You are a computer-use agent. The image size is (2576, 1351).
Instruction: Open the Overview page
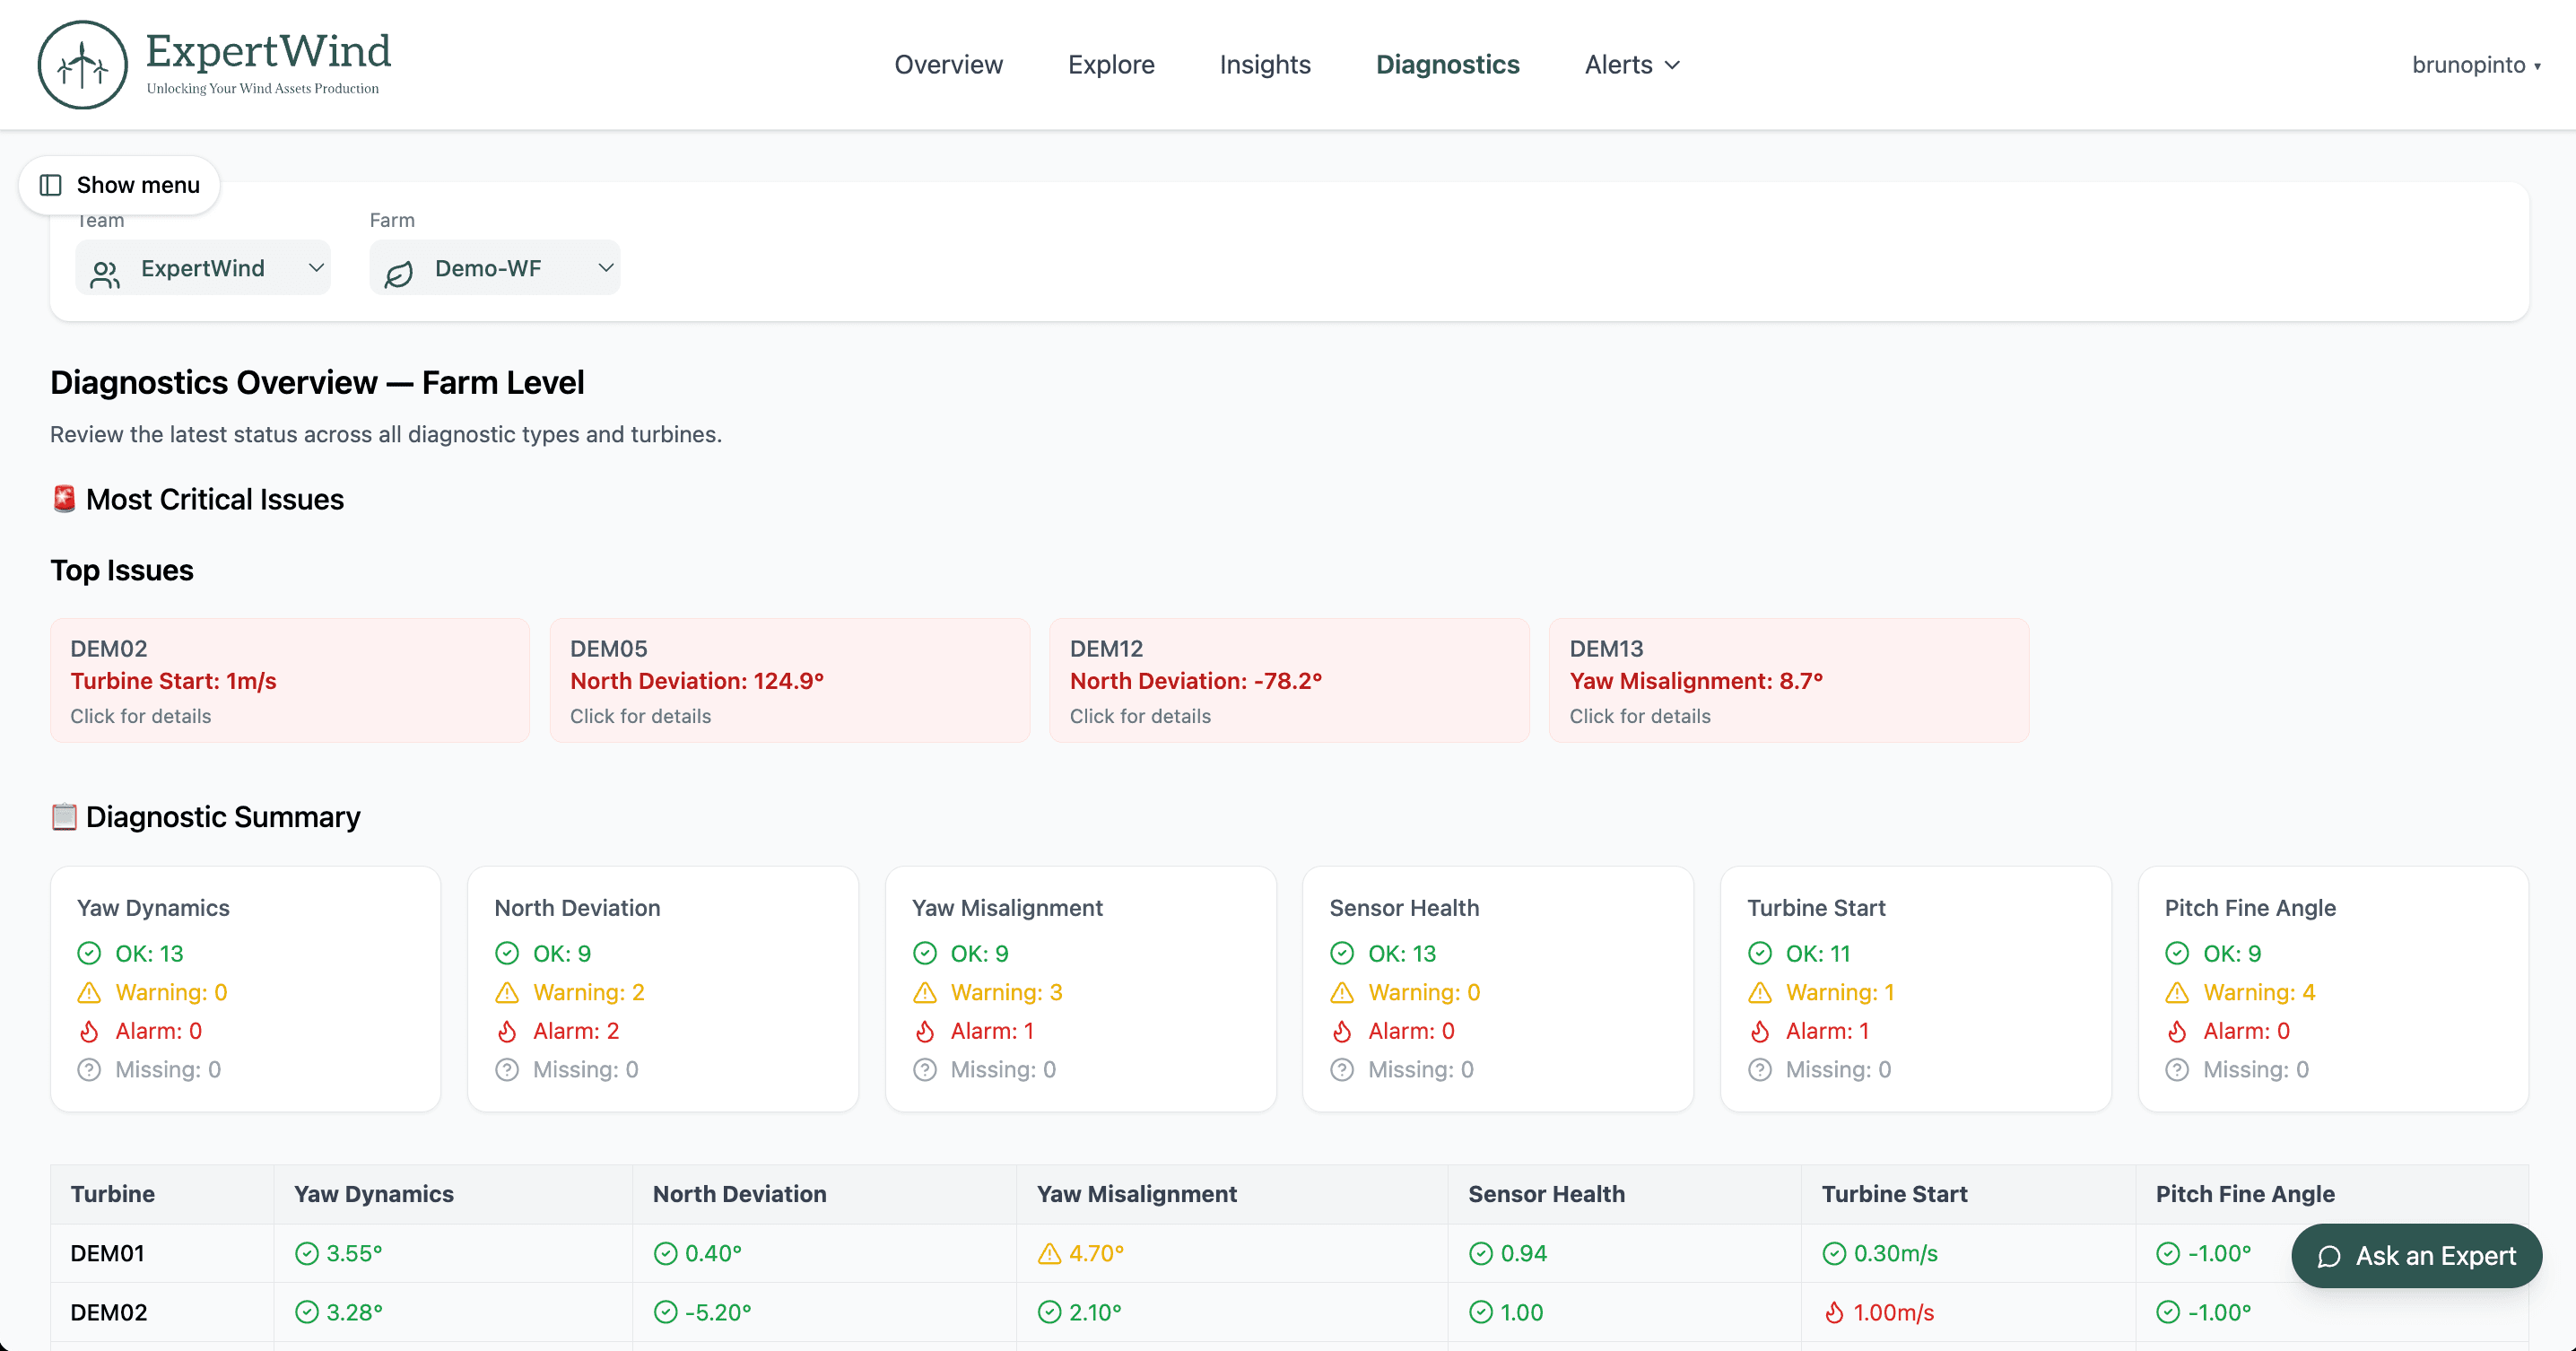pyautogui.click(x=947, y=65)
